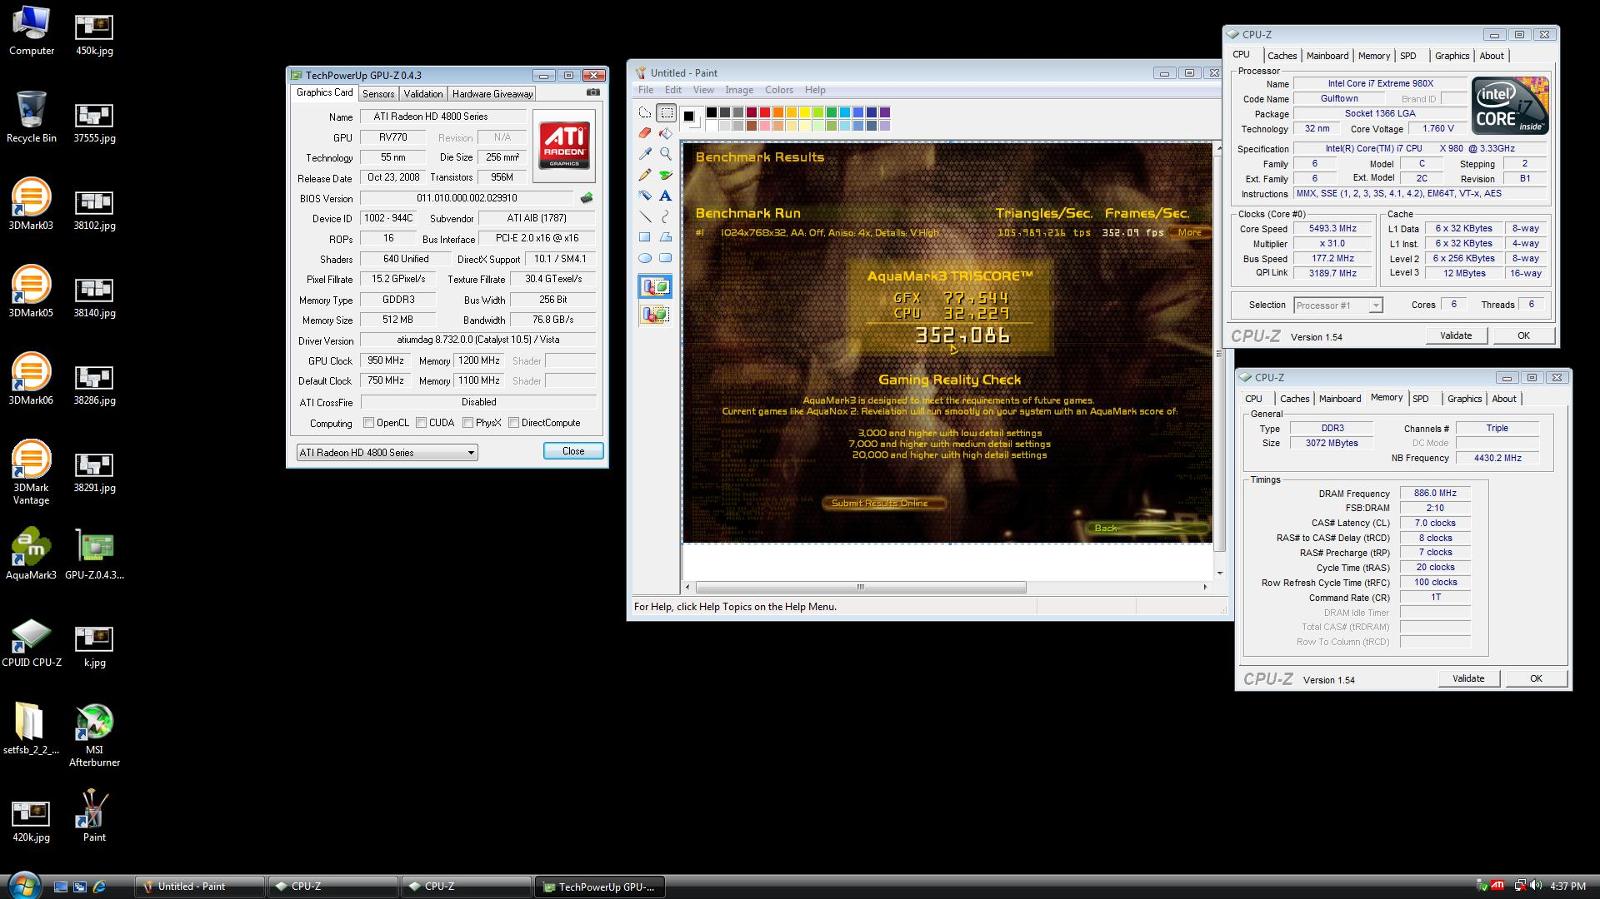1600x899 pixels.
Task: Open the setfsb_2_2 folder on desktop
Action: coord(31,729)
